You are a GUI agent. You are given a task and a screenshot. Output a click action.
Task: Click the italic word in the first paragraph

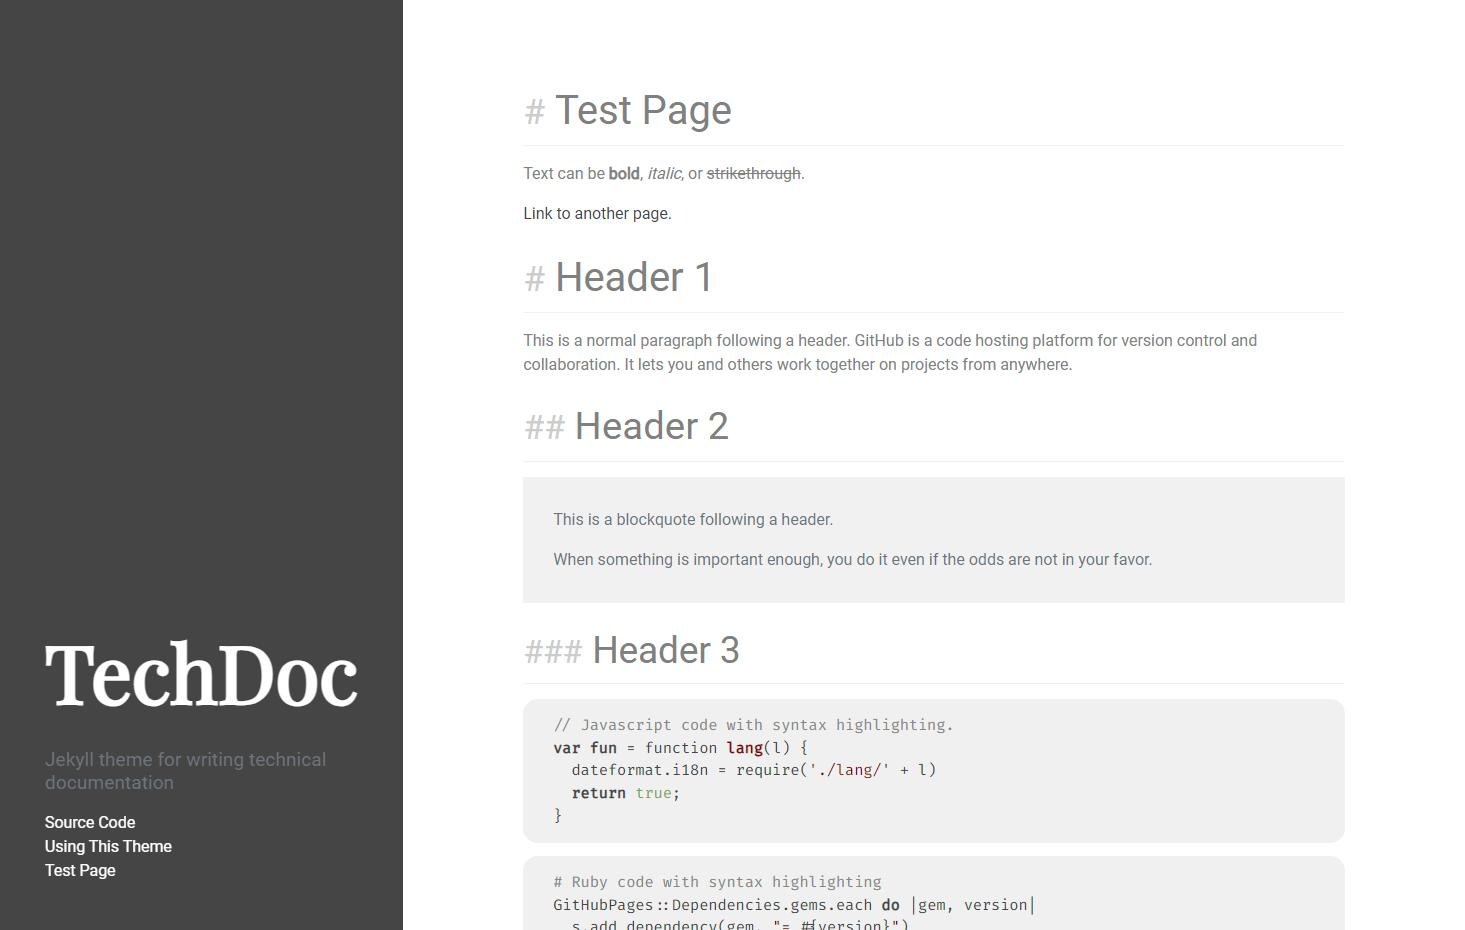663,173
